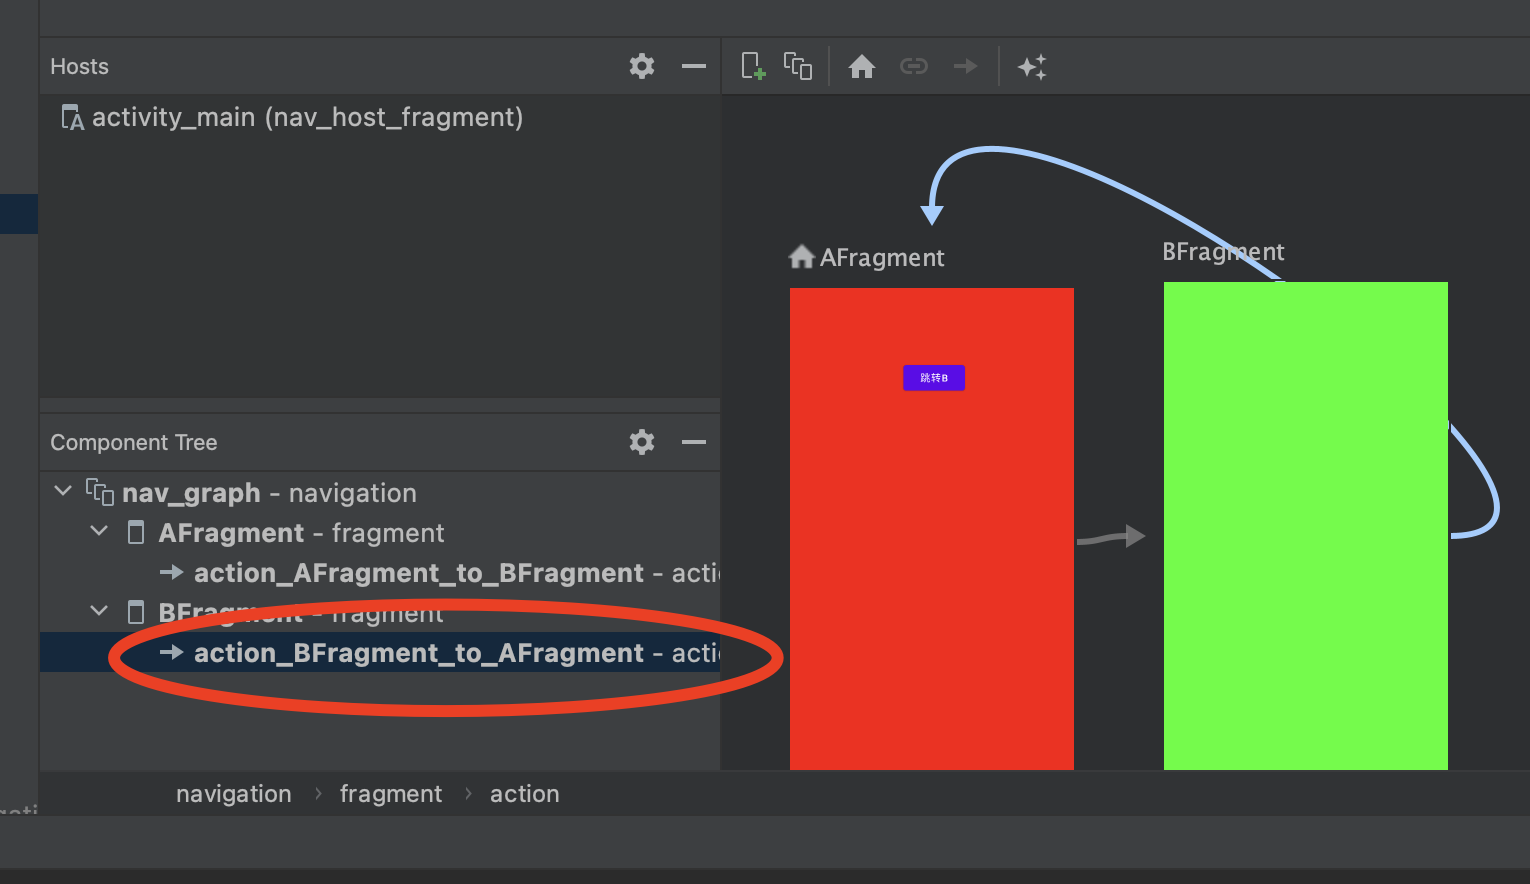Open the Component Tree settings gear
Viewport: 1530px width, 884px height.
pyautogui.click(x=642, y=442)
